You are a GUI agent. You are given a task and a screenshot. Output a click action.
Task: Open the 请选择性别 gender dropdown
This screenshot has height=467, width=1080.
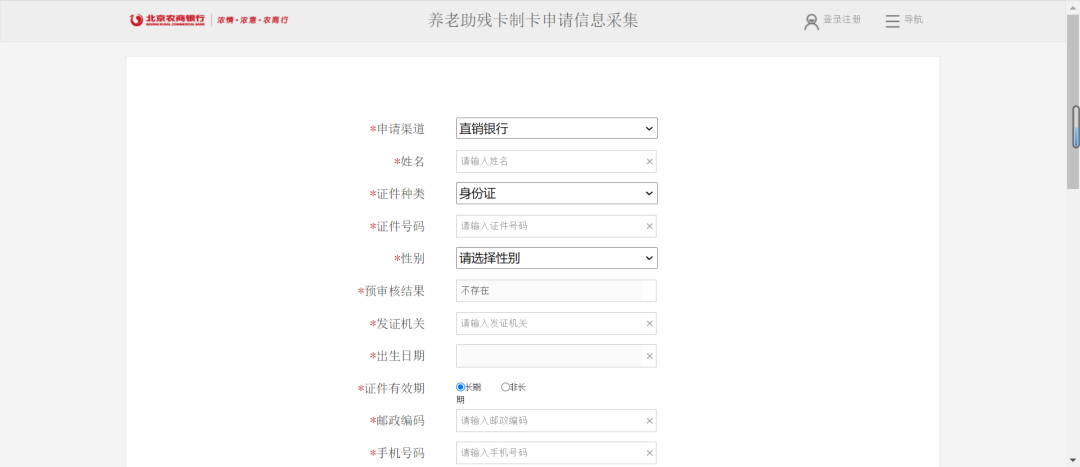pyautogui.click(x=556, y=258)
